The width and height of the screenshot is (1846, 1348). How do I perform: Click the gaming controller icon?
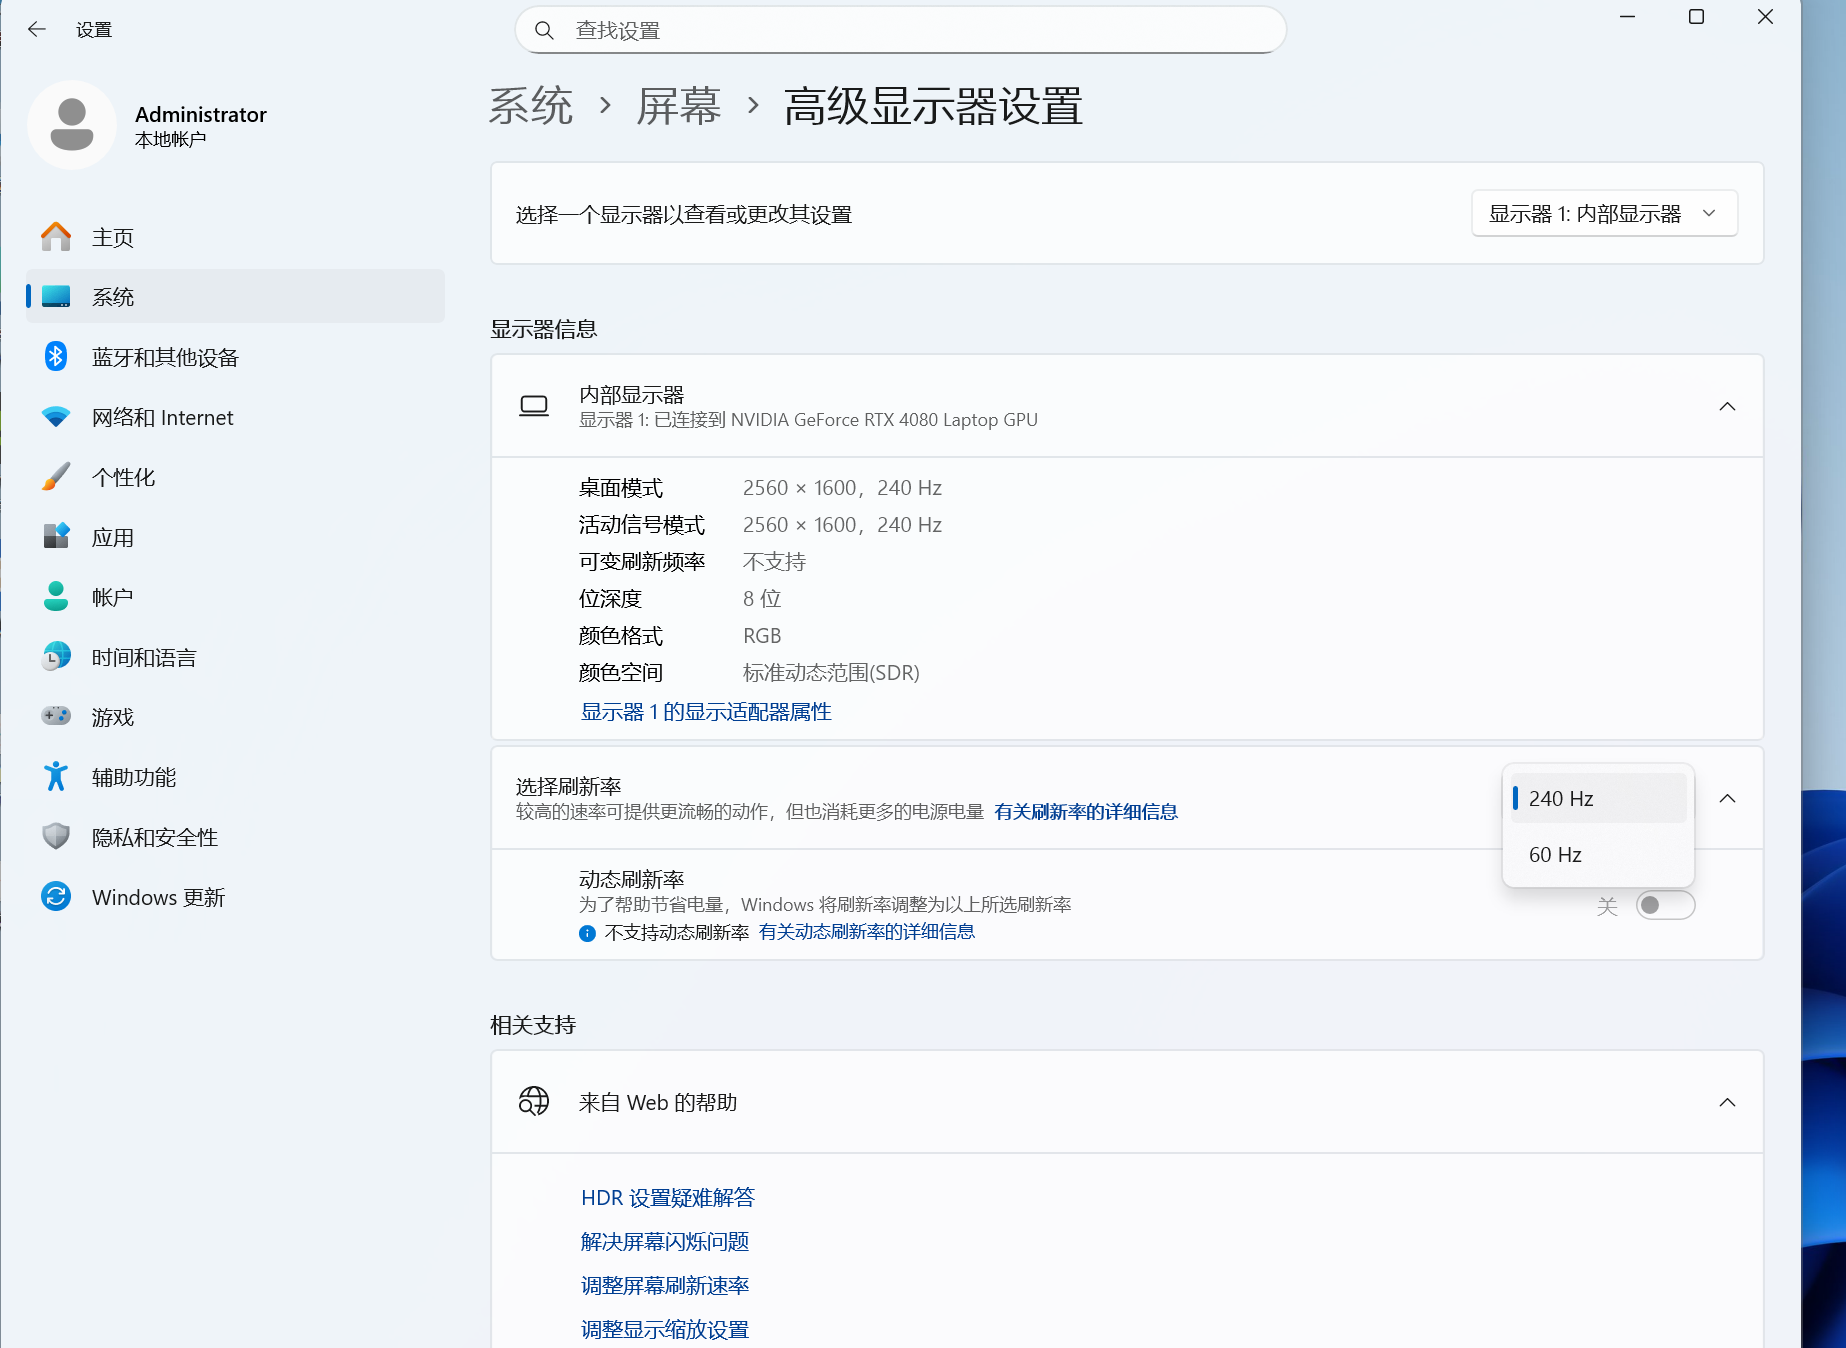click(x=56, y=716)
